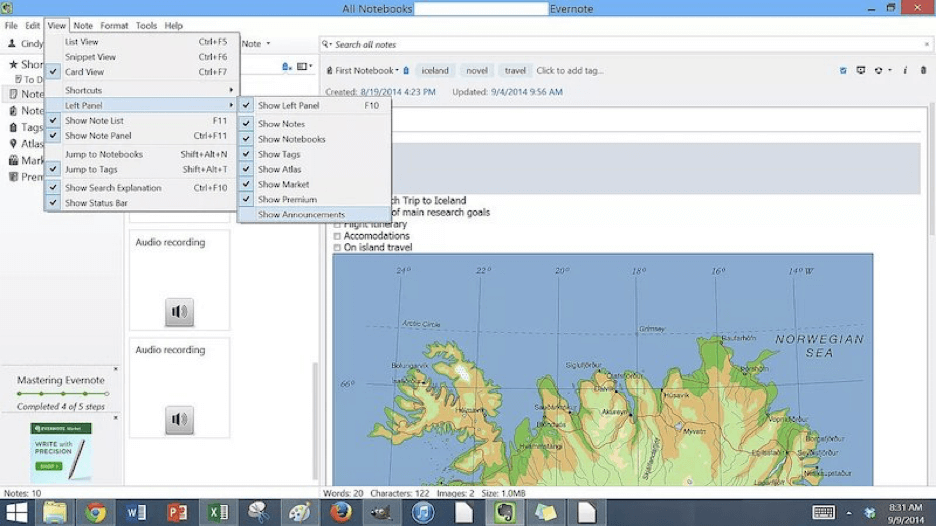Select Show Announcements menu item
The height and width of the screenshot is (526, 936).
click(x=301, y=215)
